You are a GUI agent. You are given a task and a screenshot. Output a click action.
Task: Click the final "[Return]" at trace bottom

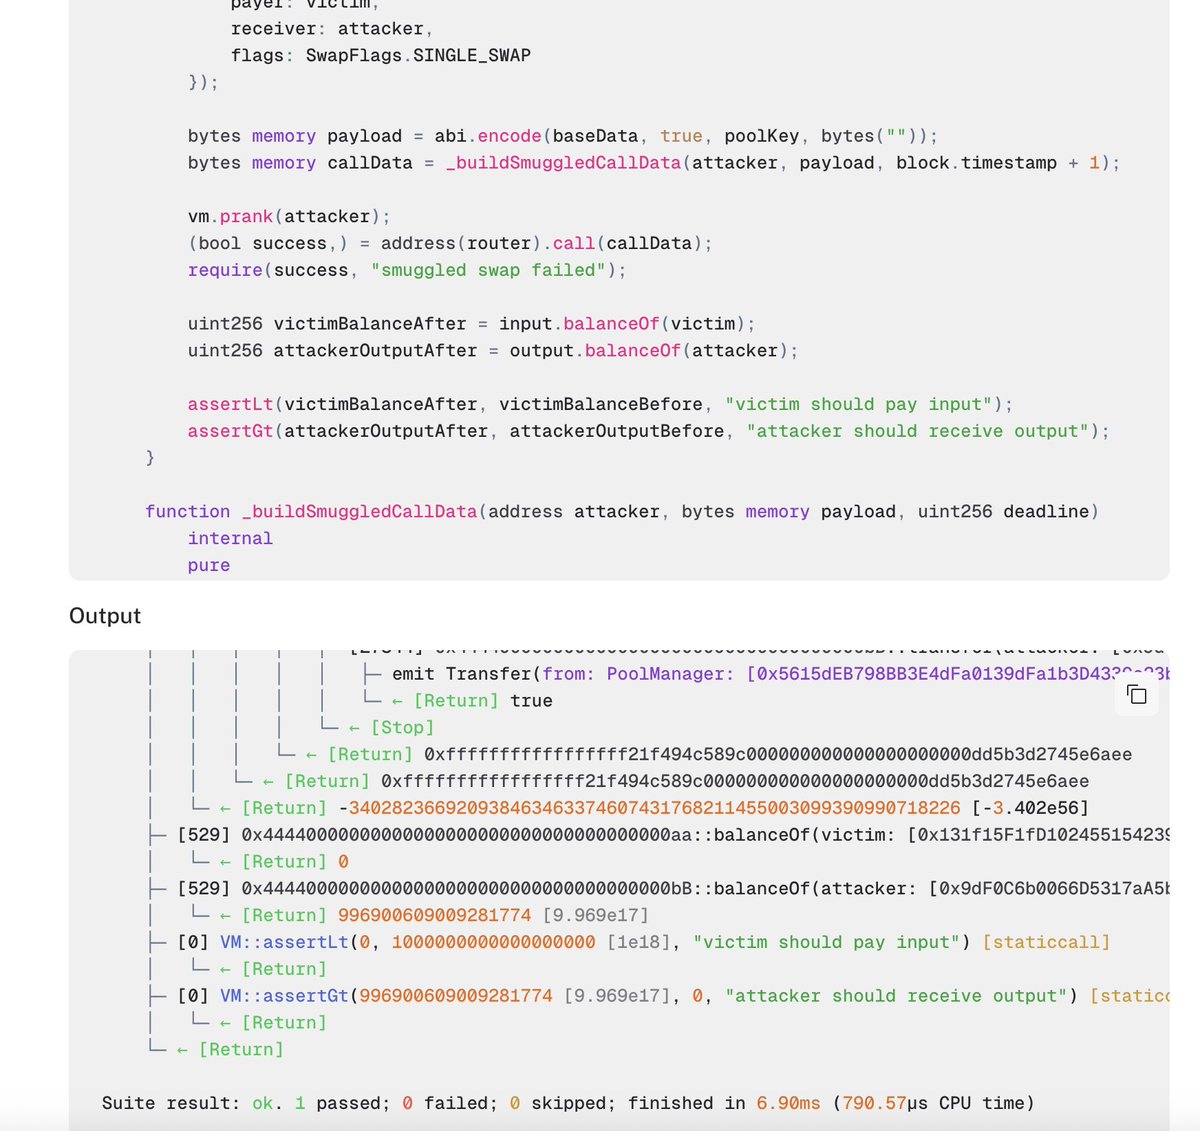tap(216, 1049)
